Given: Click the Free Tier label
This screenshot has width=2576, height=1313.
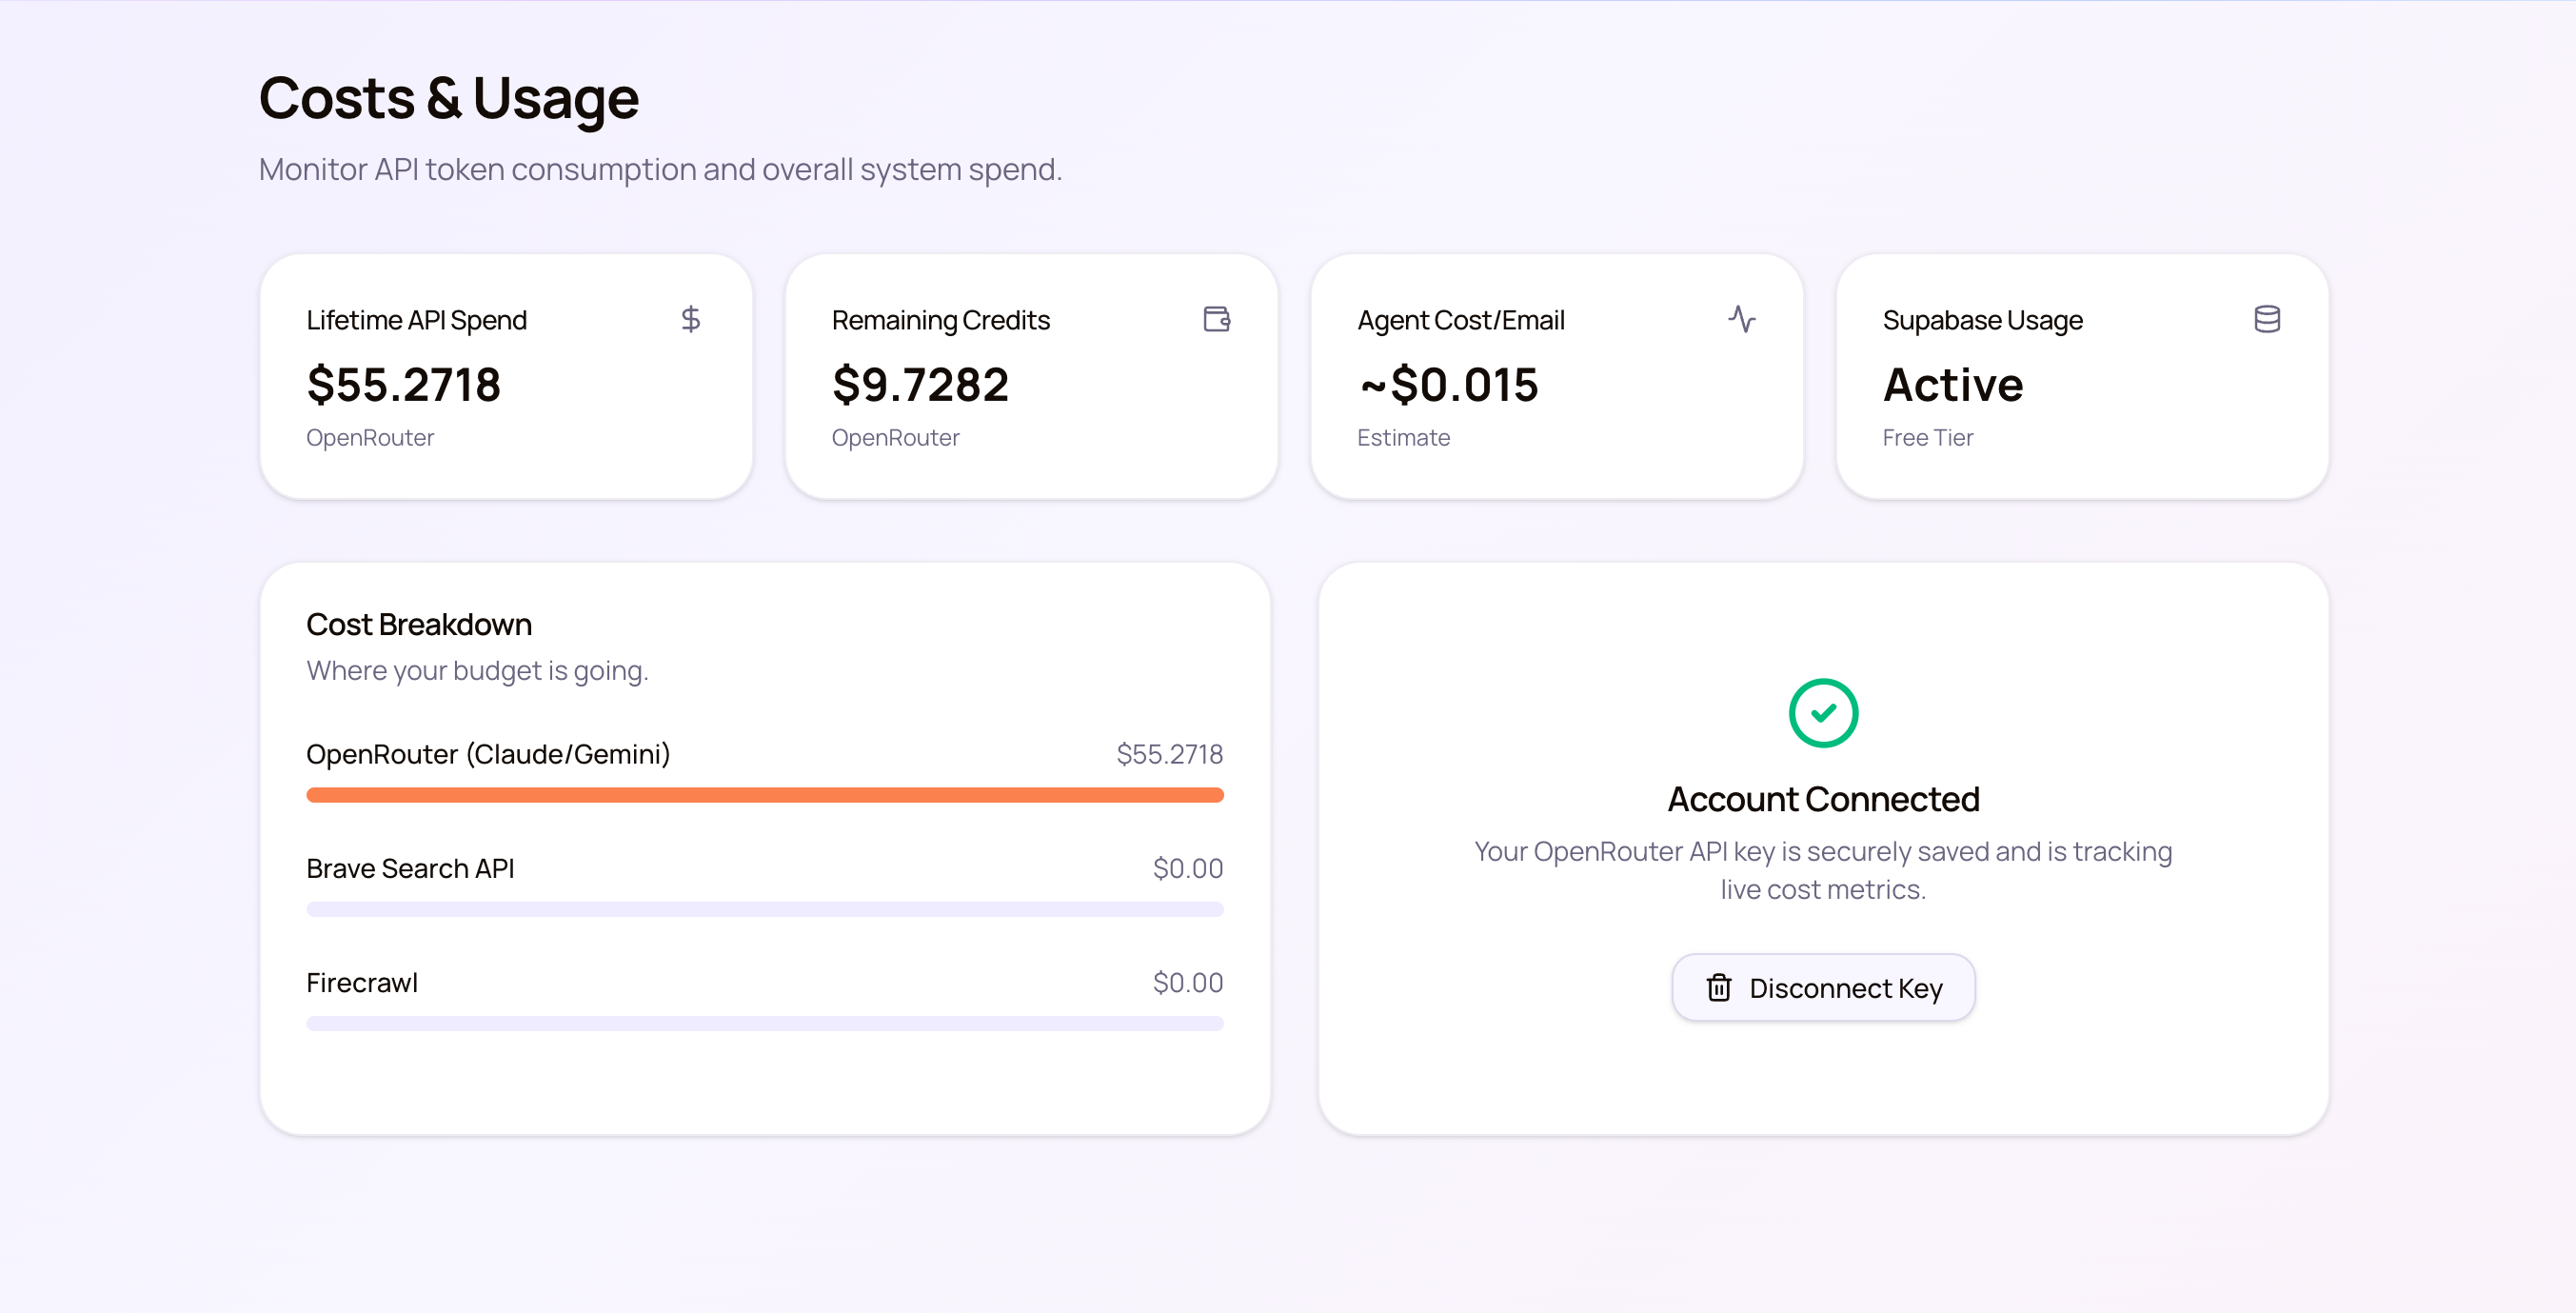Looking at the screenshot, I should 1928,438.
